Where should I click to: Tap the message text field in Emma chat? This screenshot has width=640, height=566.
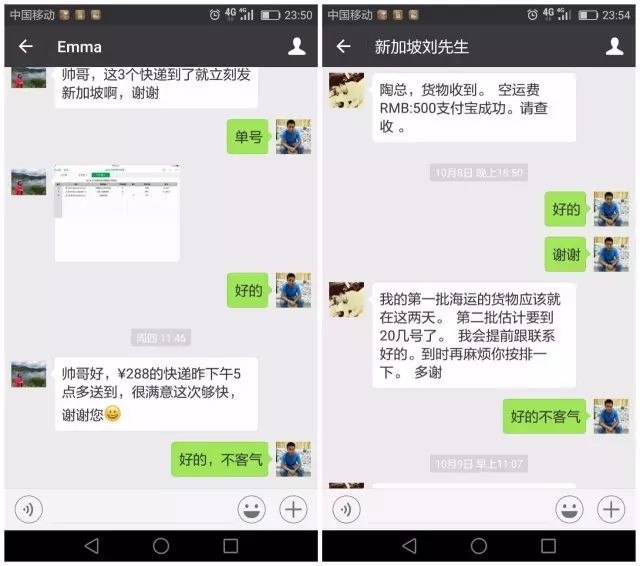[x=140, y=510]
